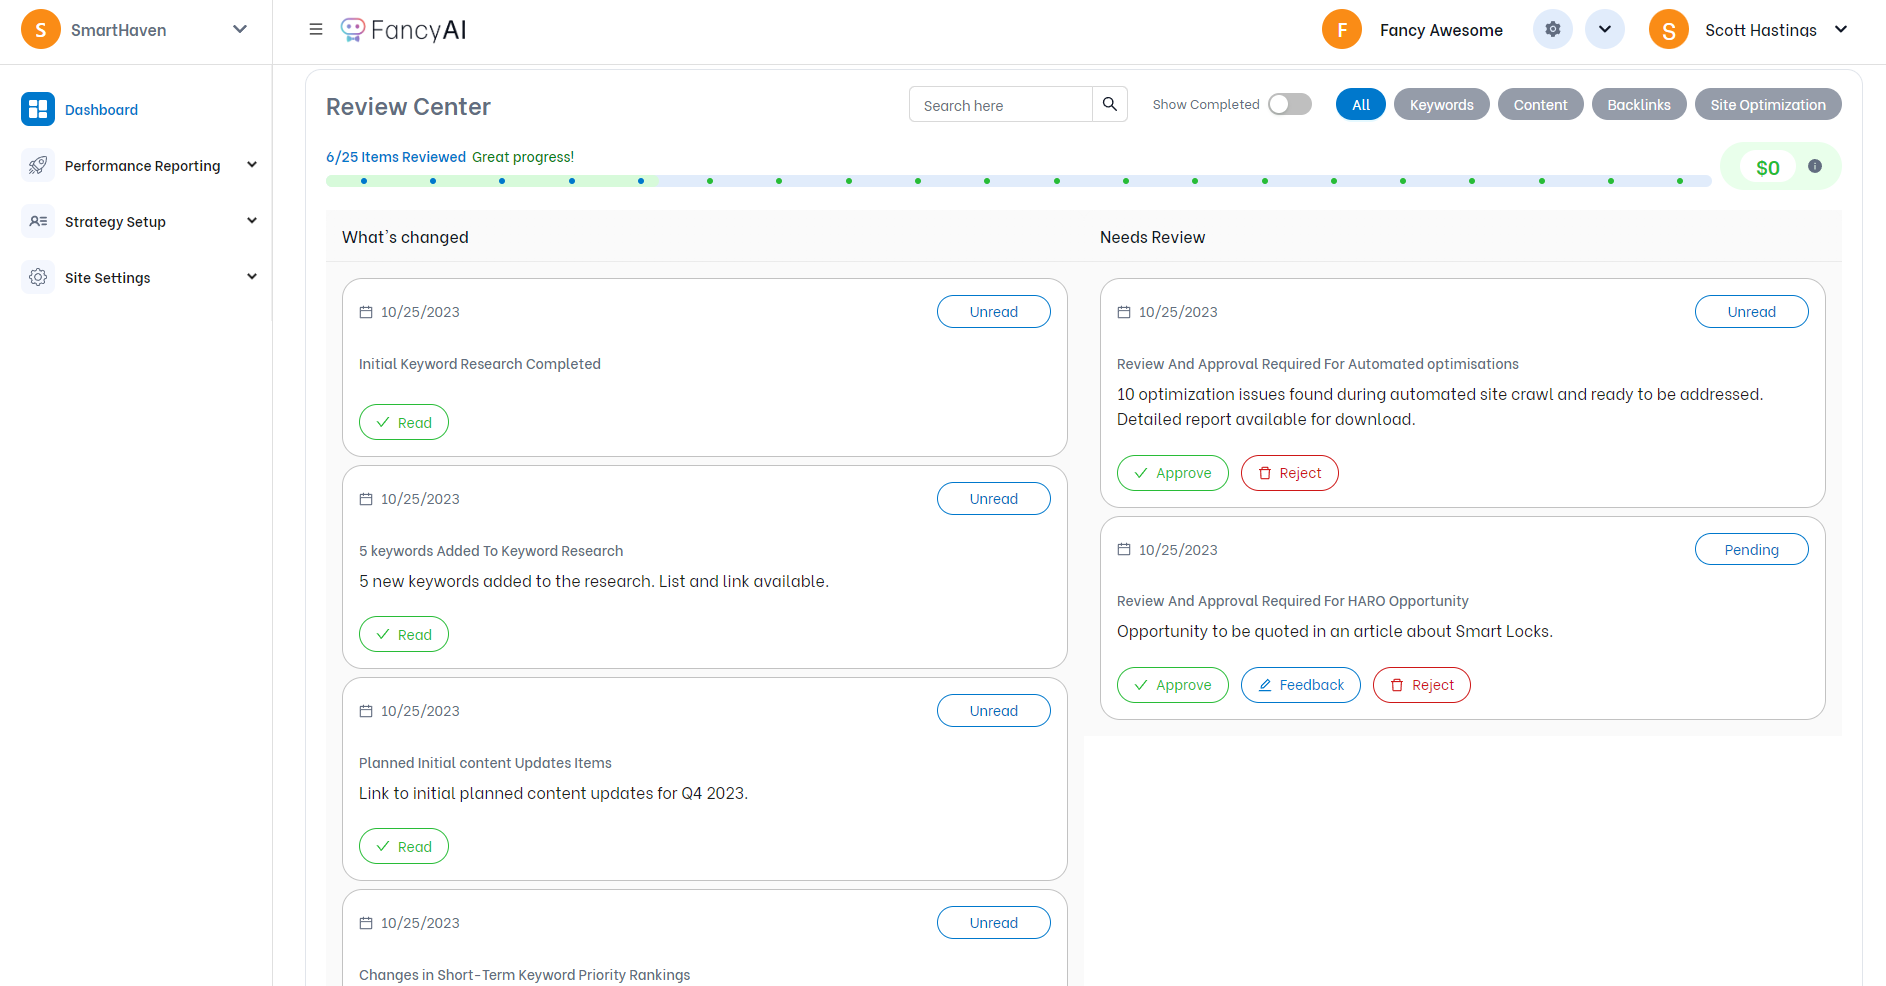Image resolution: width=1886 pixels, height=986 pixels.
Task: Click the Search here input field
Action: pyautogui.click(x=1000, y=105)
